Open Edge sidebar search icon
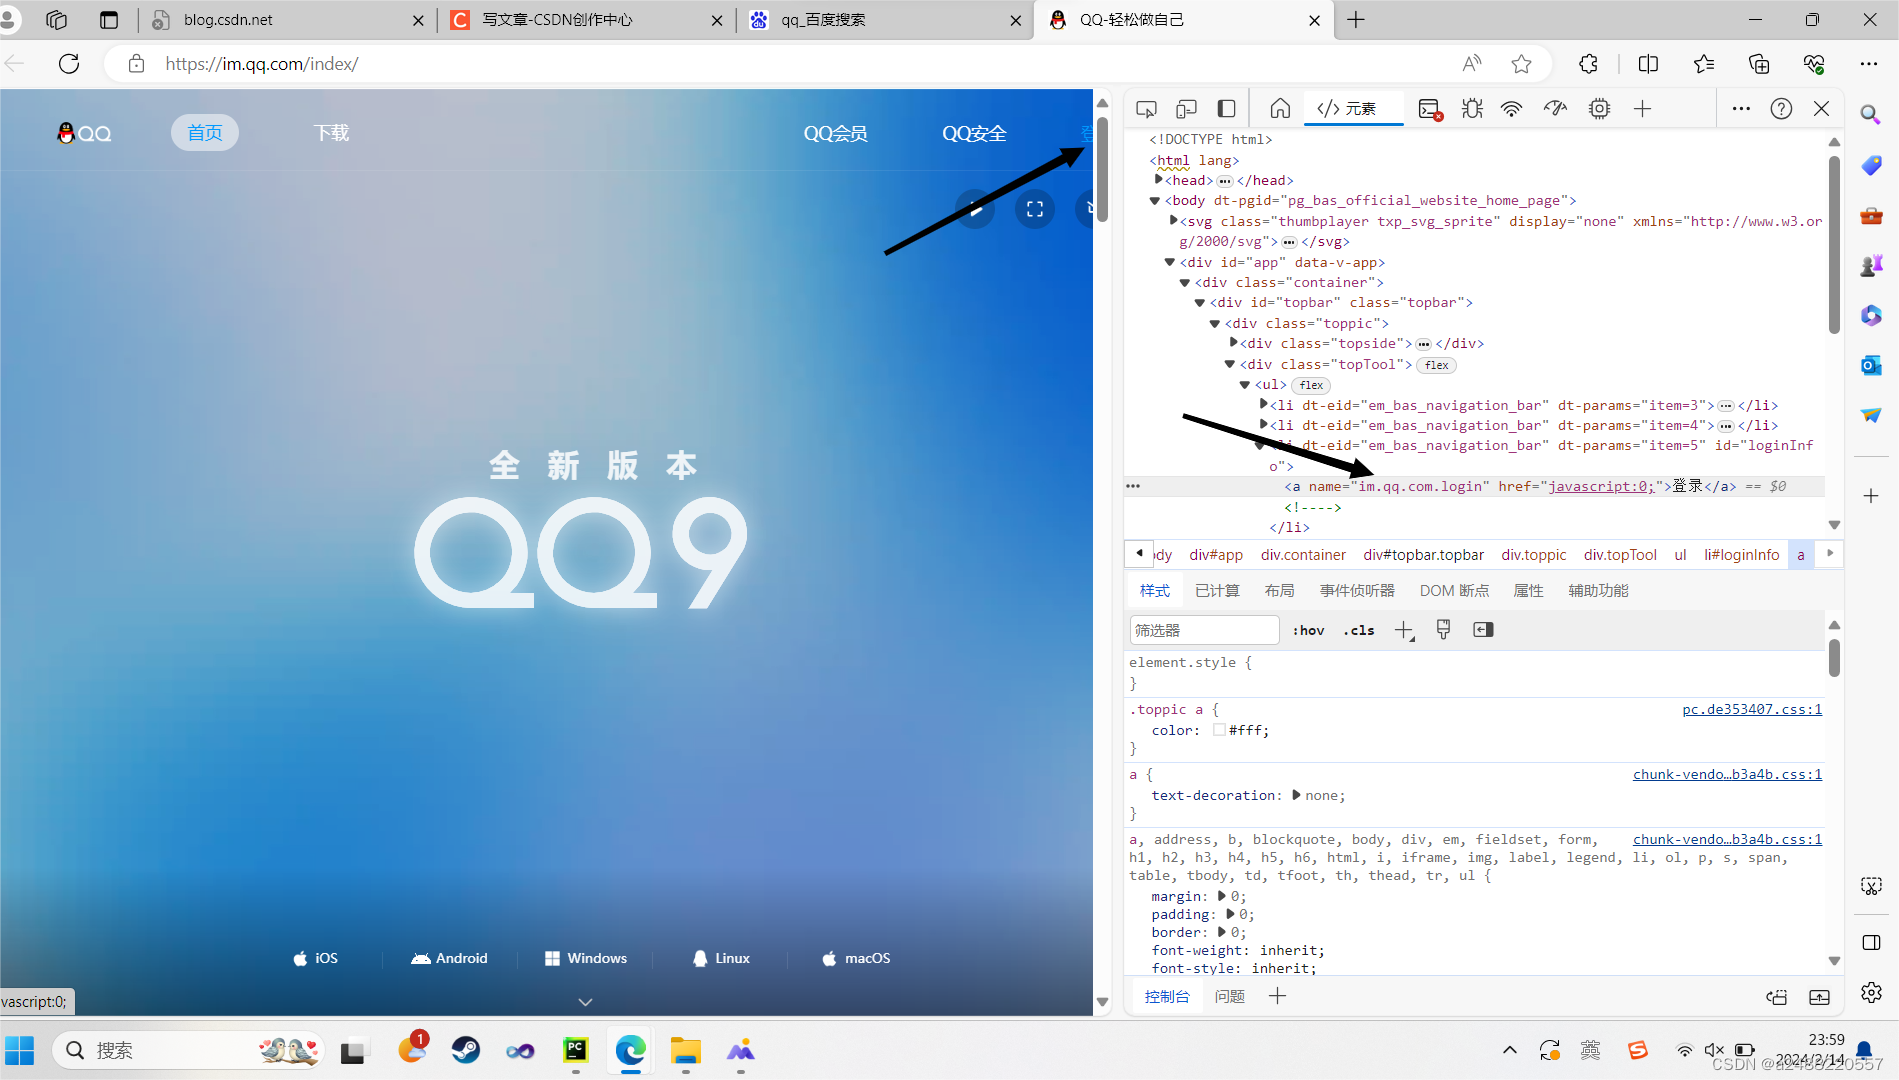1899x1080 pixels. coord(1870,114)
